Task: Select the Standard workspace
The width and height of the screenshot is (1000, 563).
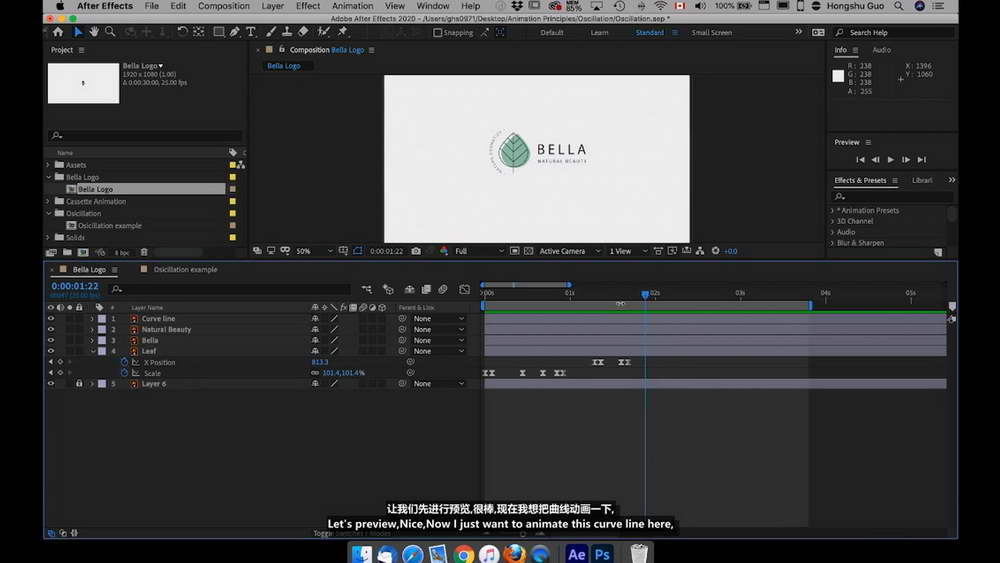Action: [649, 33]
